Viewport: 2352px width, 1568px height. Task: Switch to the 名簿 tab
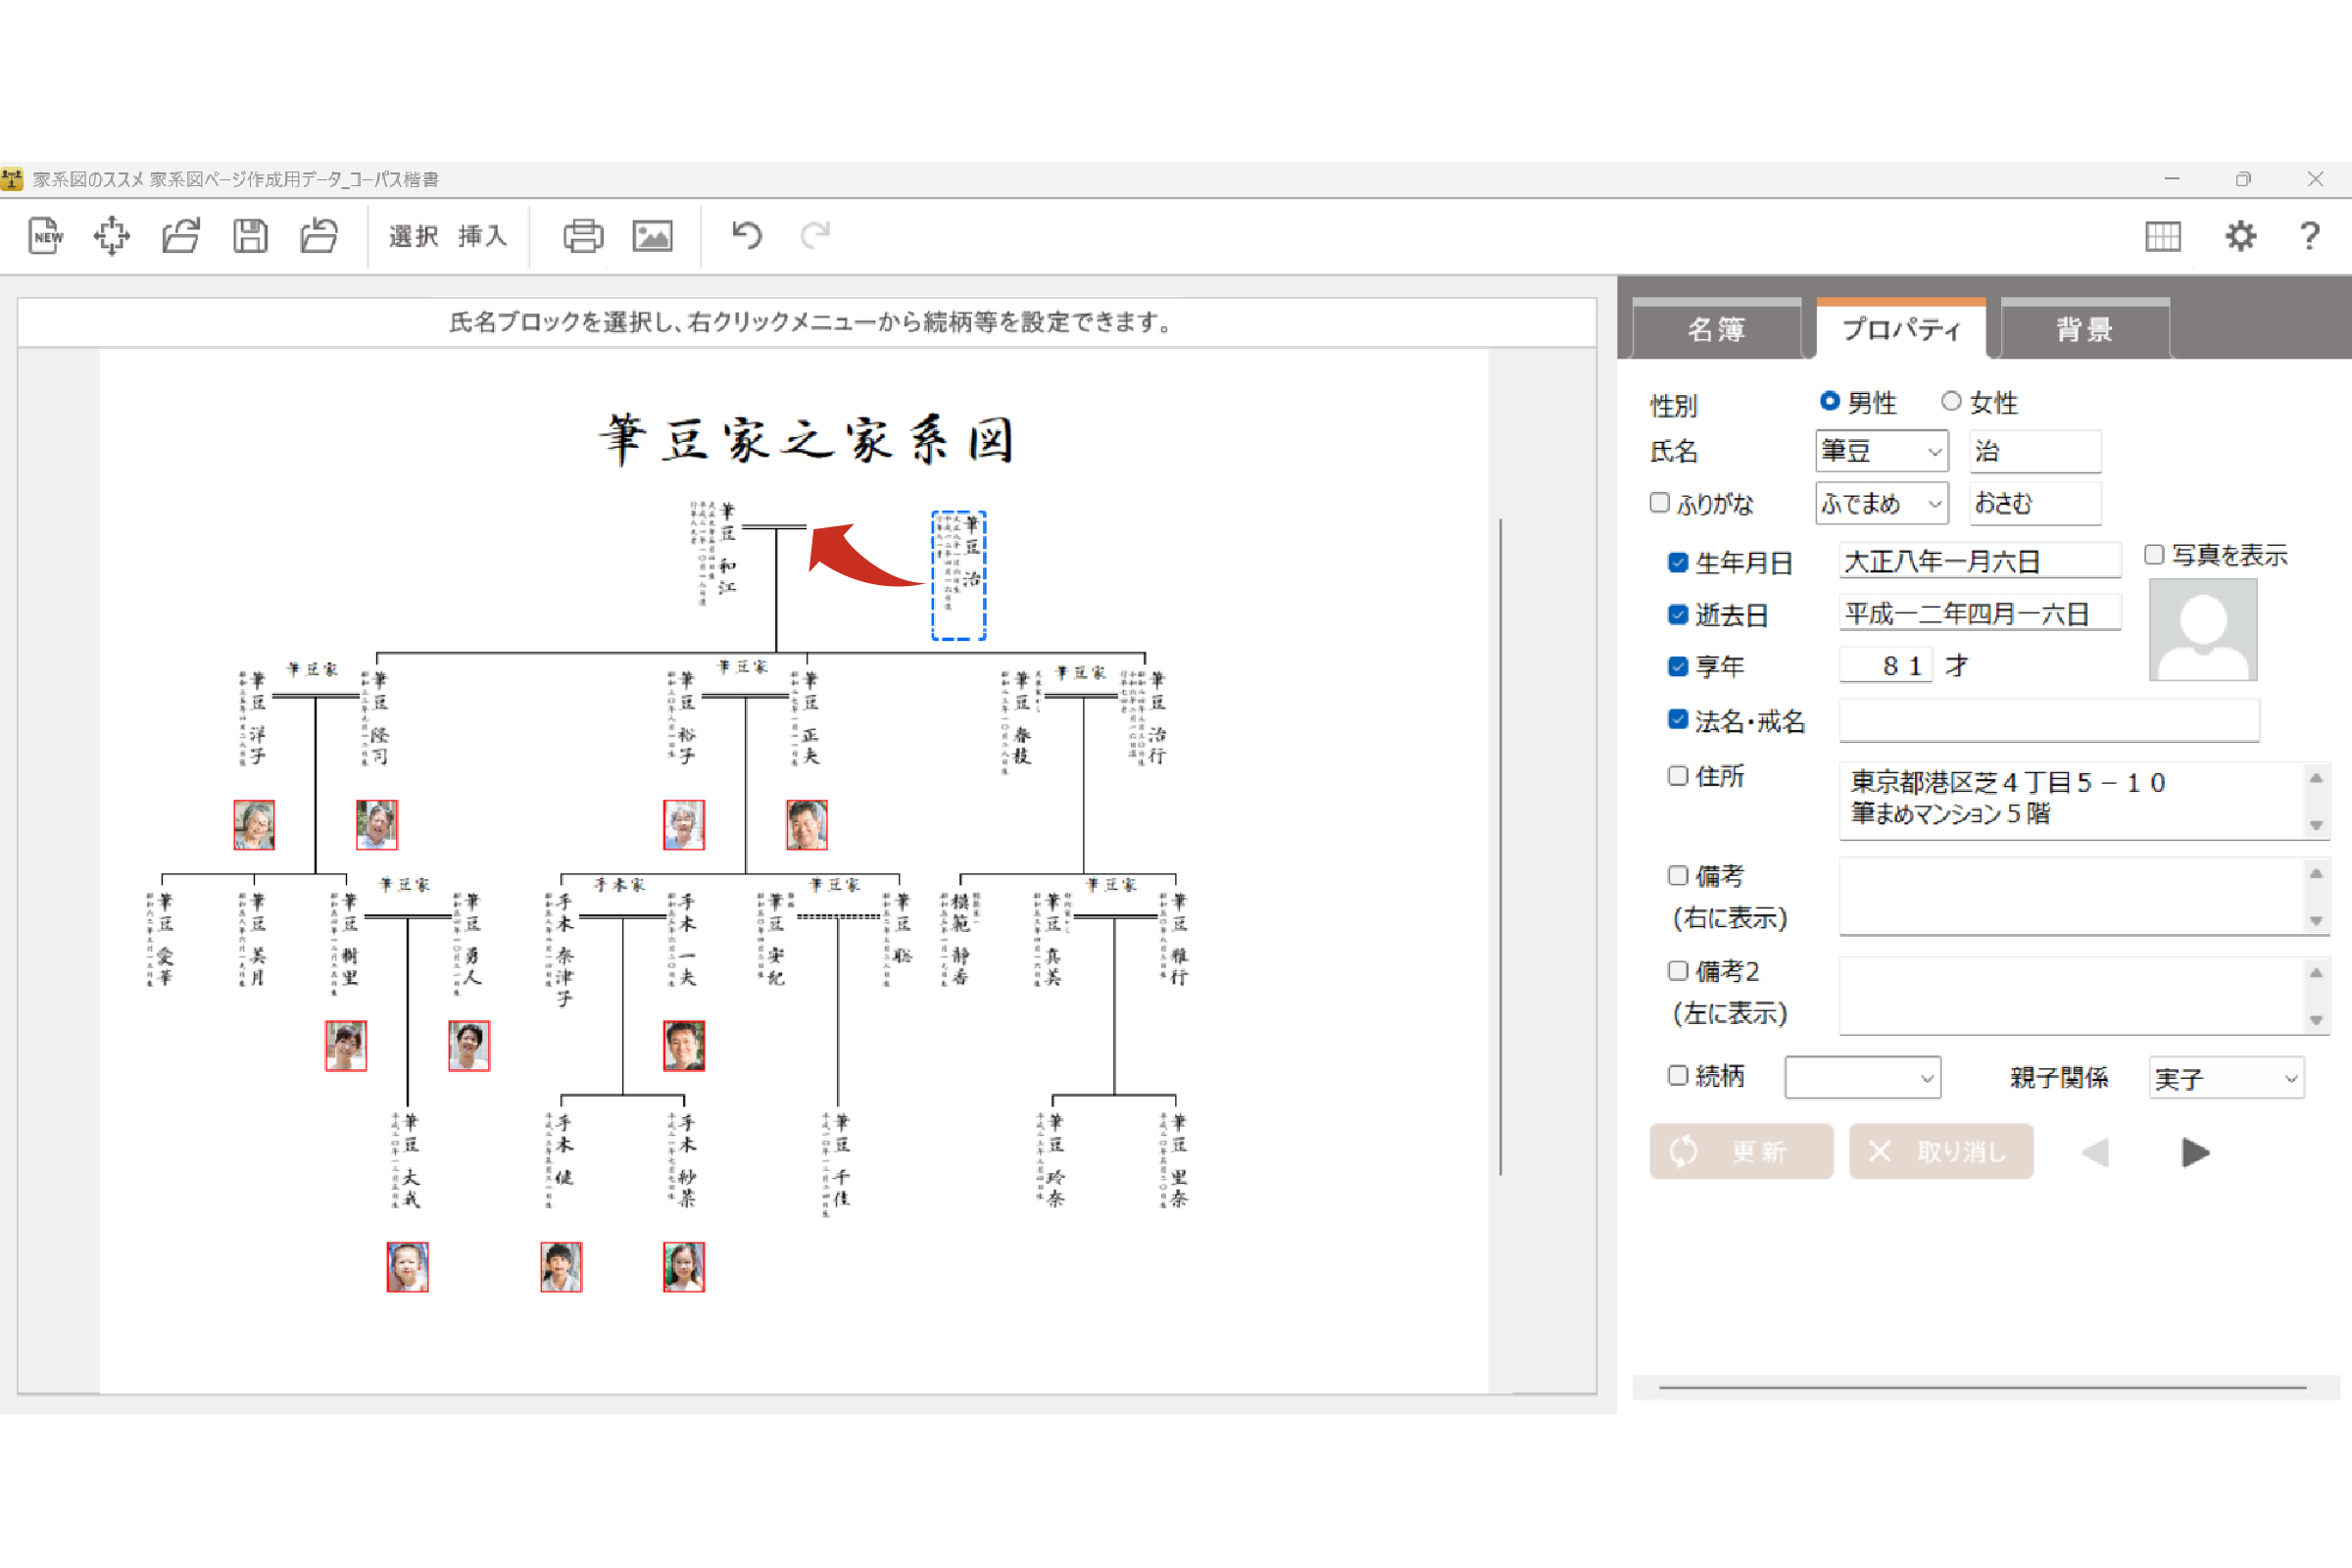tap(1716, 329)
